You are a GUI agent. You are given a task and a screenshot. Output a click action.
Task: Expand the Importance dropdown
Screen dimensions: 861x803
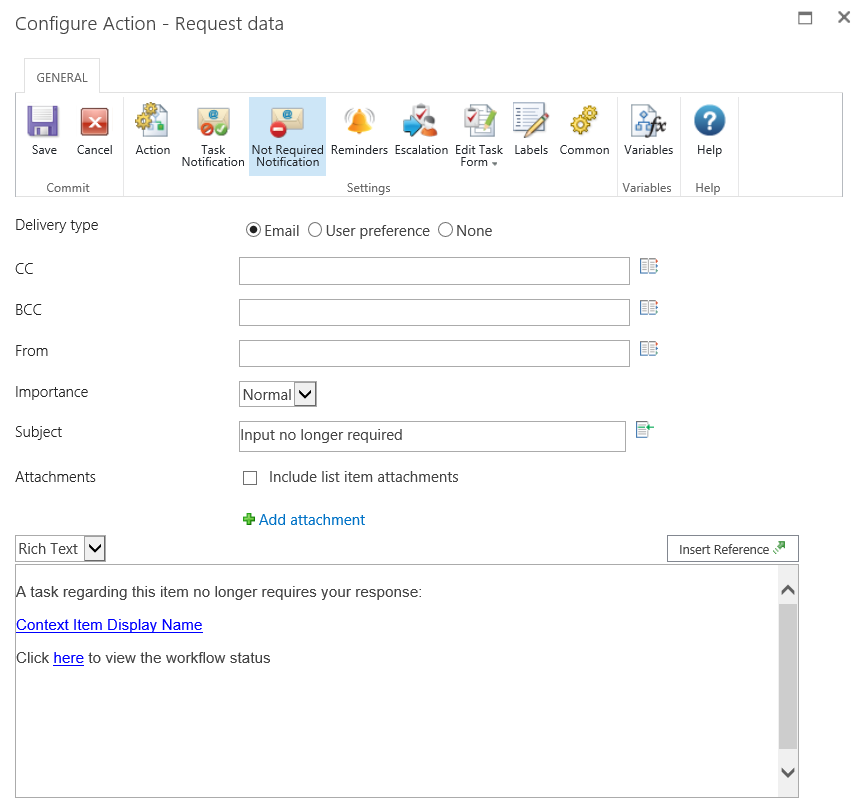306,395
